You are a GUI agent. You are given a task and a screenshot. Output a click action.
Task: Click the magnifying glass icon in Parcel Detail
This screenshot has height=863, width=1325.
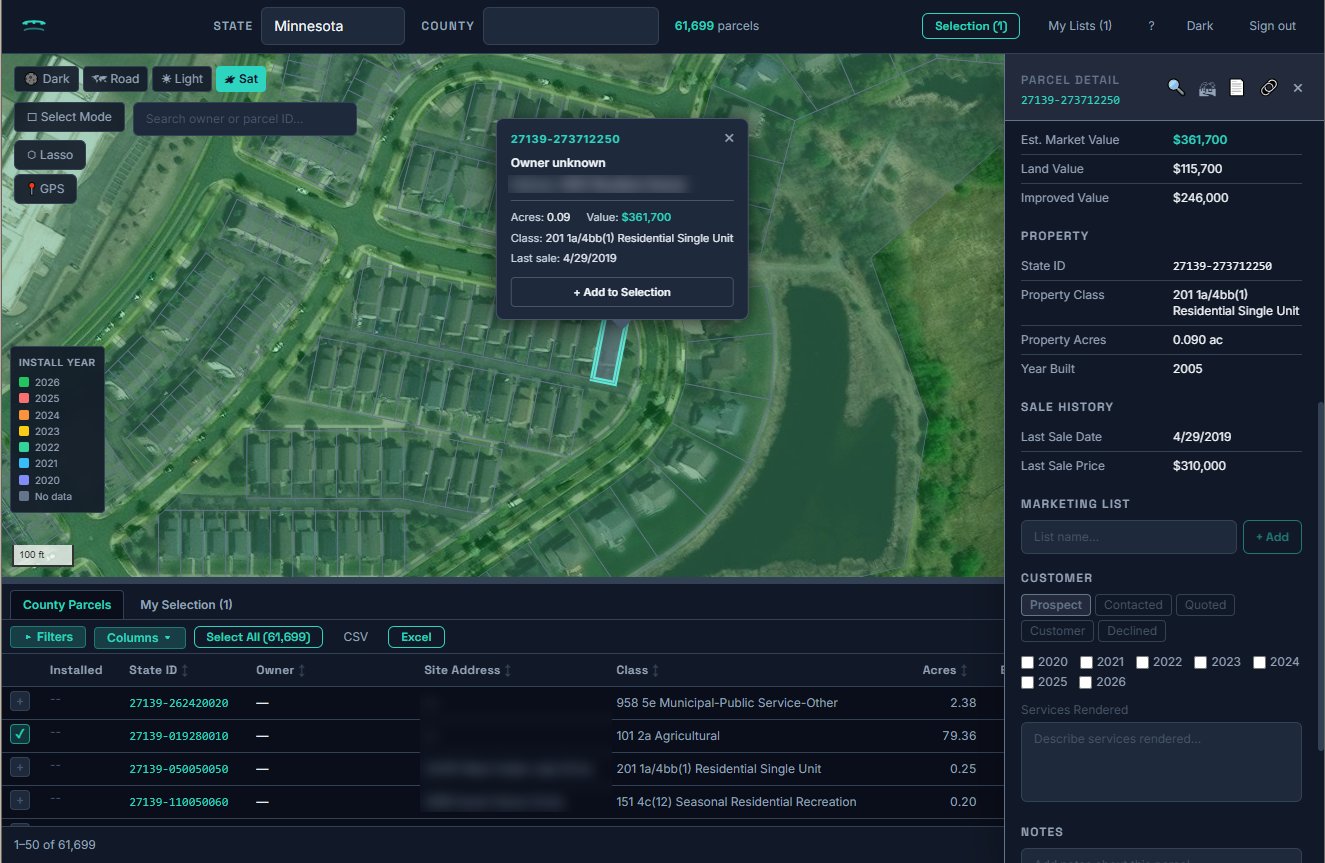tap(1176, 88)
